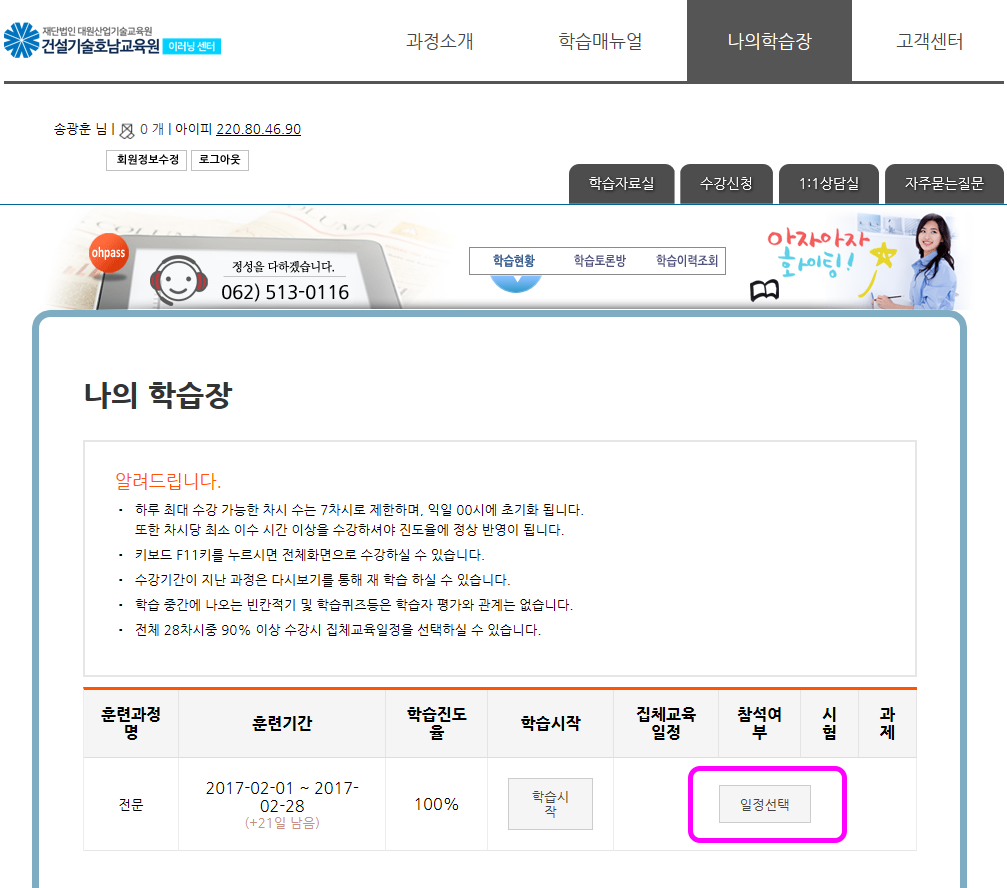Click the ohpass orange badge icon
This screenshot has width=1007, height=888.
pos(108,252)
